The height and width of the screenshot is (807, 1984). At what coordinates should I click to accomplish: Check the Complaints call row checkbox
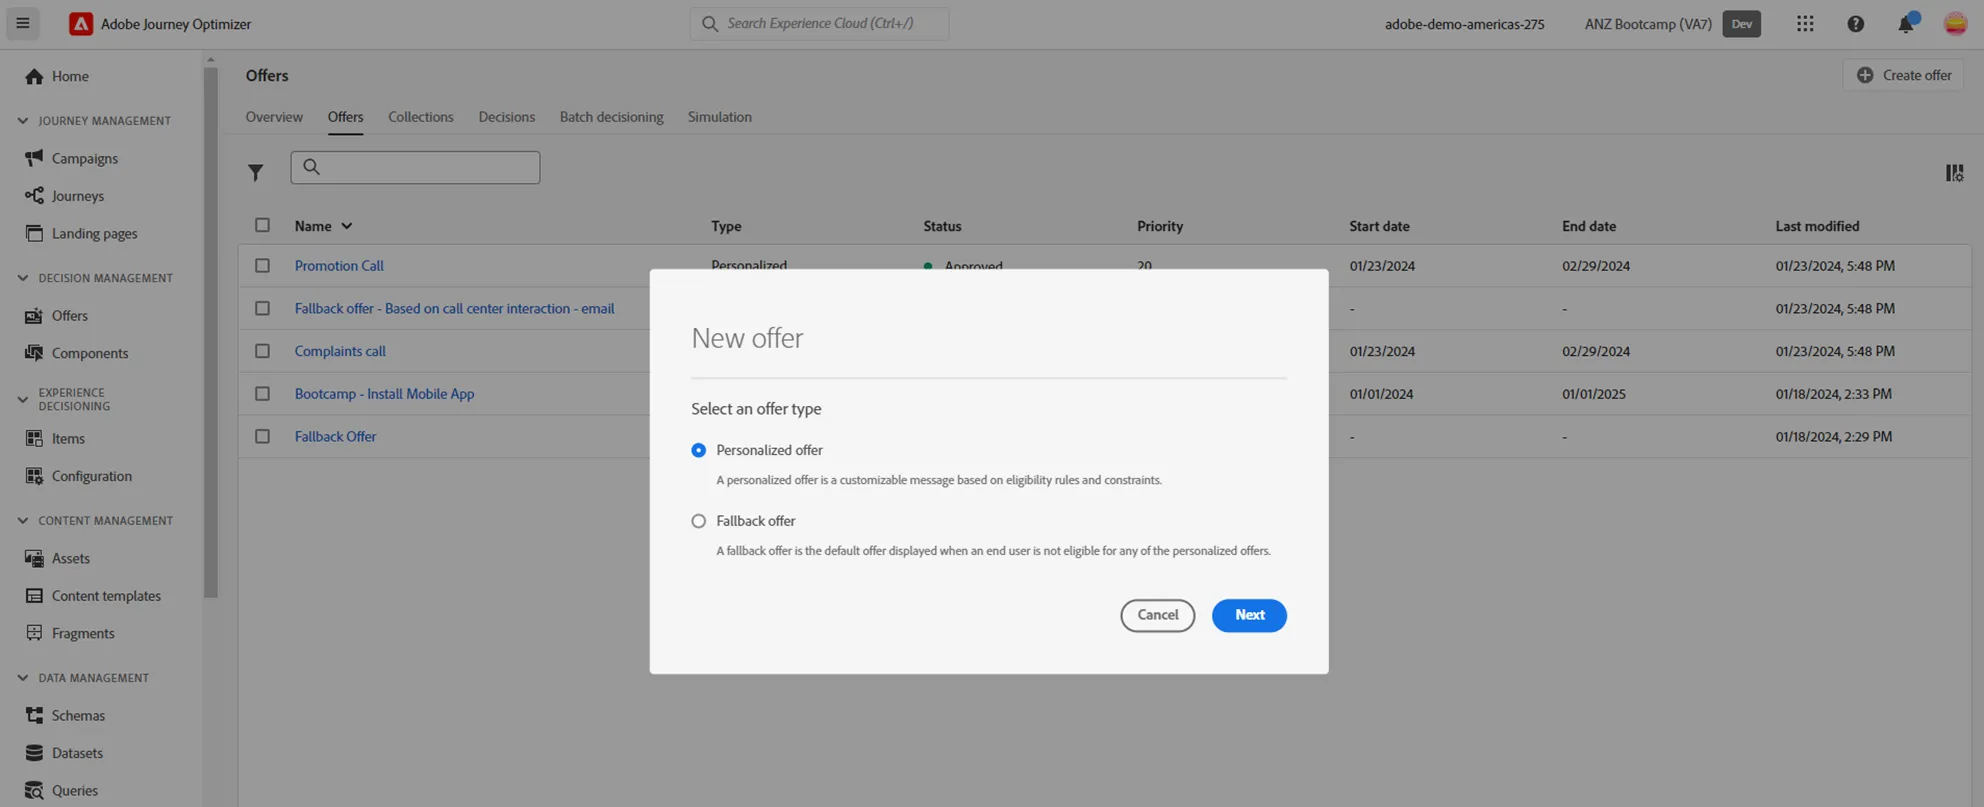click(x=262, y=351)
